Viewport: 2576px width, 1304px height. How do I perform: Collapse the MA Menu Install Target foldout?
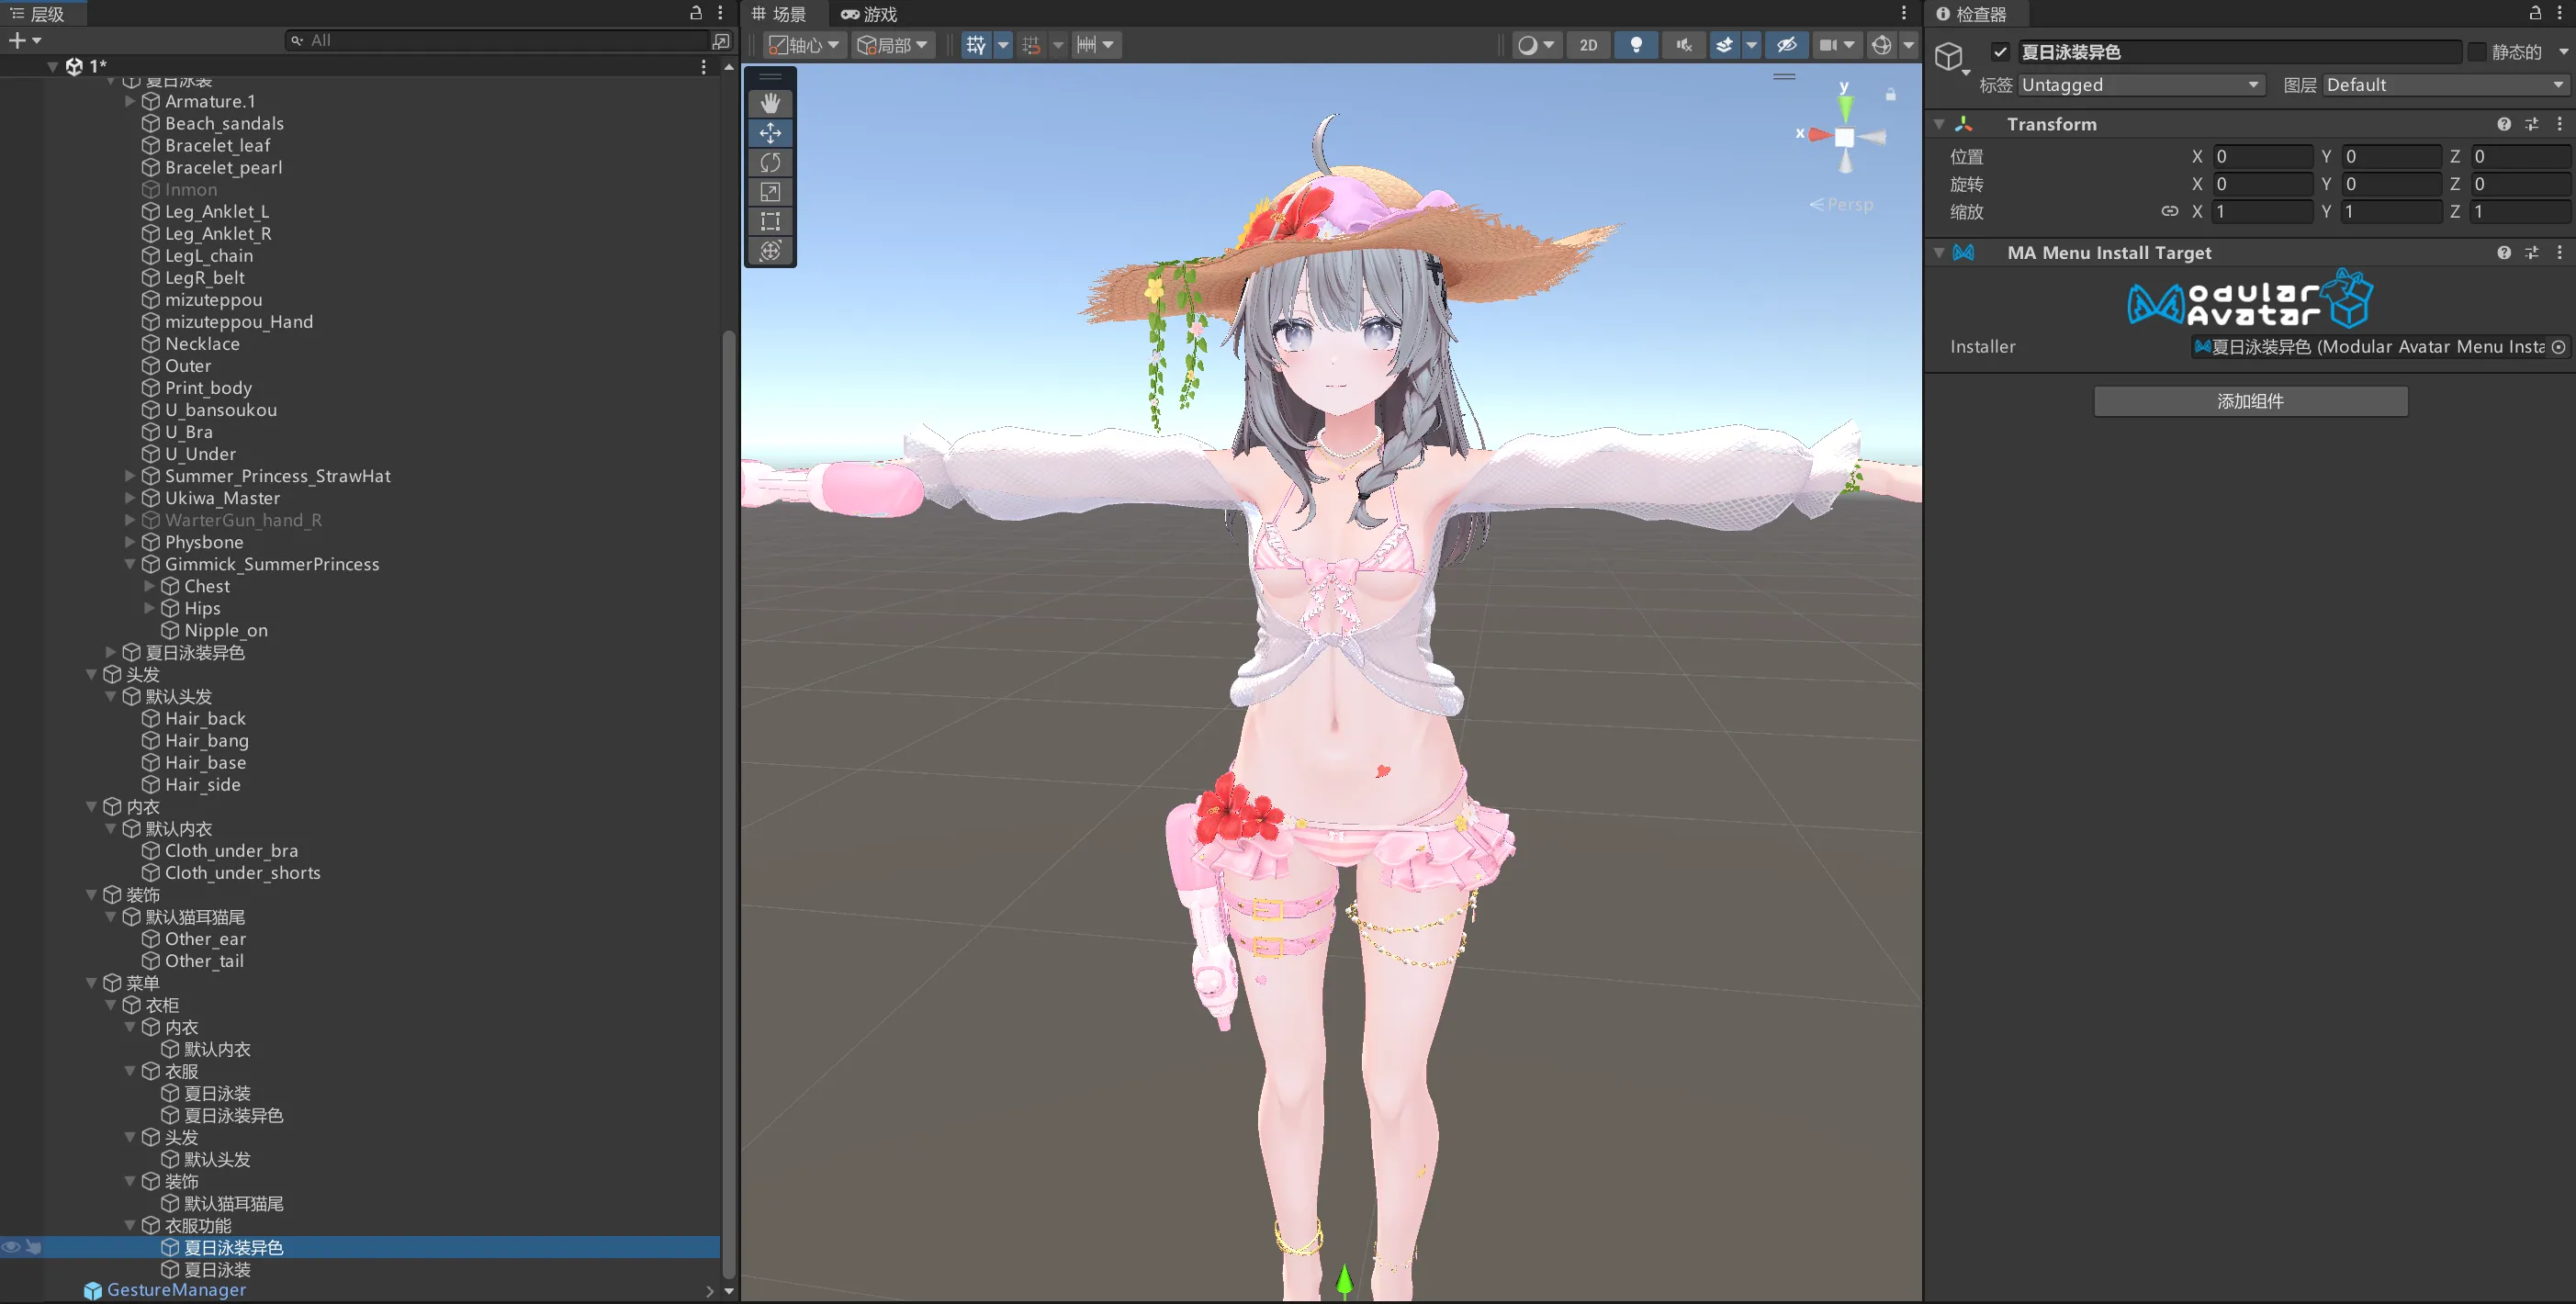pyautogui.click(x=1939, y=253)
